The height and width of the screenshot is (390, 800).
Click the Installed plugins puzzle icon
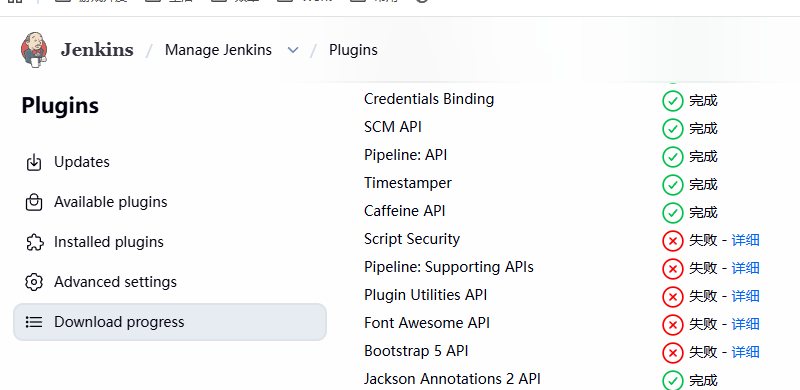click(34, 242)
